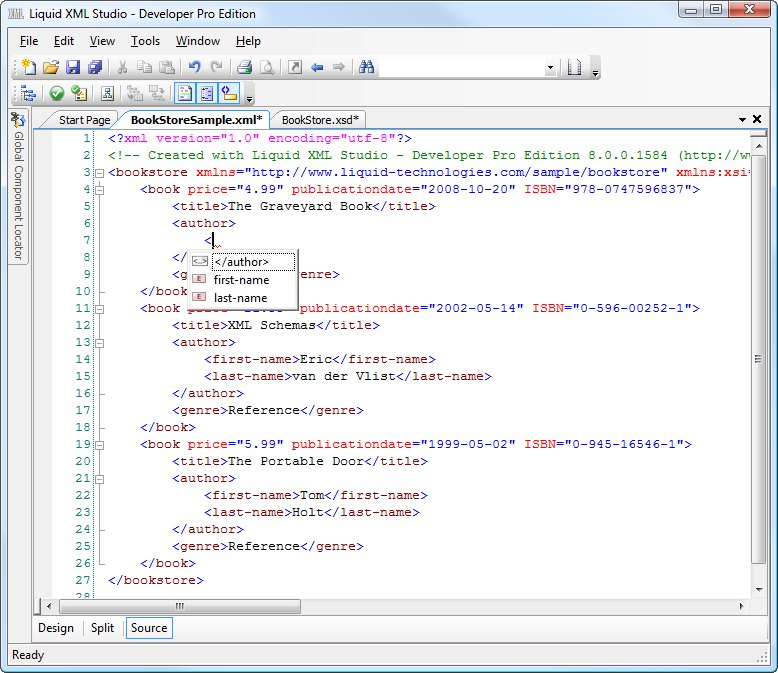Open the document tab list dropdown
The width and height of the screenshot is (778, 673).
pyautogui.click(x=742, y=120)
